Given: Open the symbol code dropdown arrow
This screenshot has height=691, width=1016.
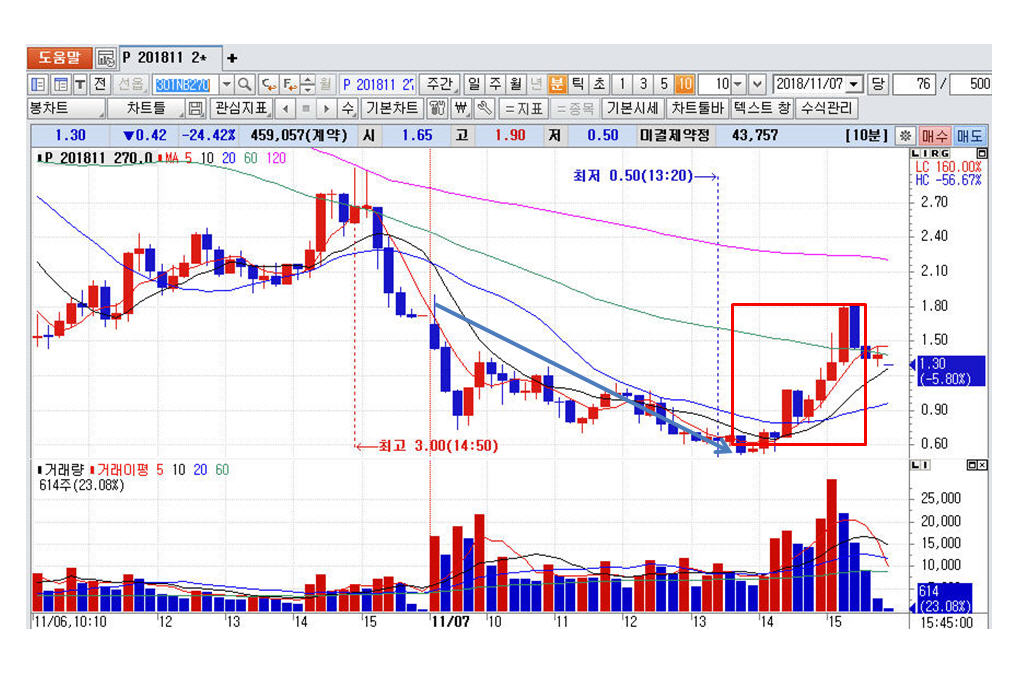Looking at the screenshot, I should [226, 84].
